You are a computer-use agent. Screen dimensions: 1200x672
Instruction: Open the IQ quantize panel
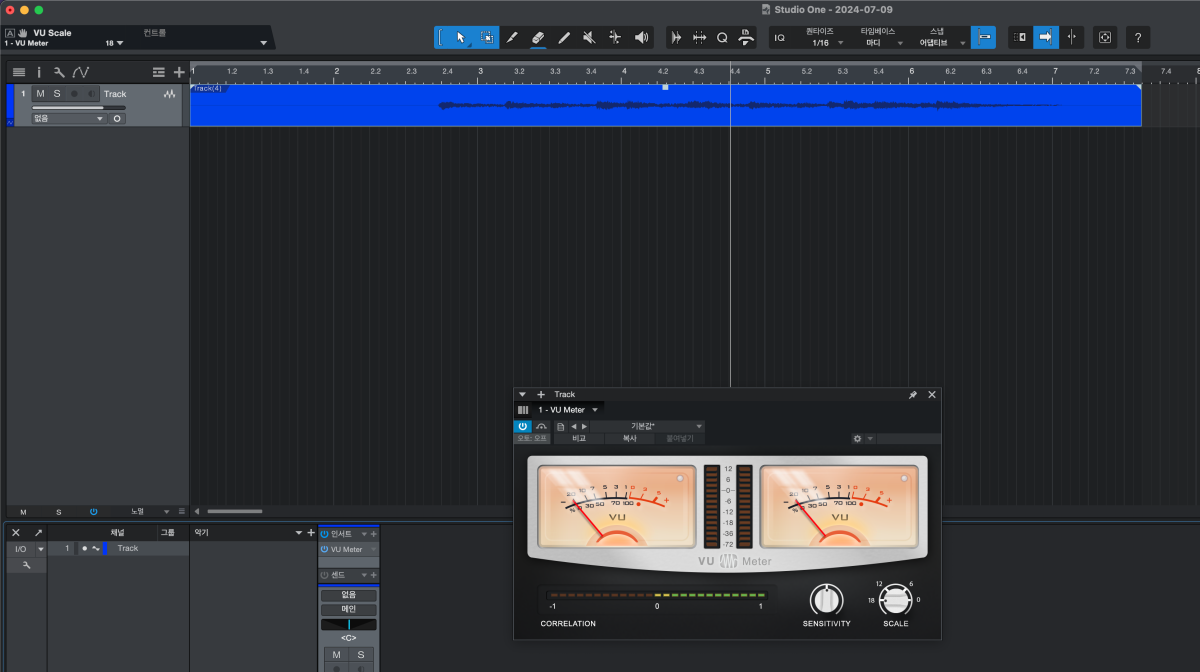point(779,37)
